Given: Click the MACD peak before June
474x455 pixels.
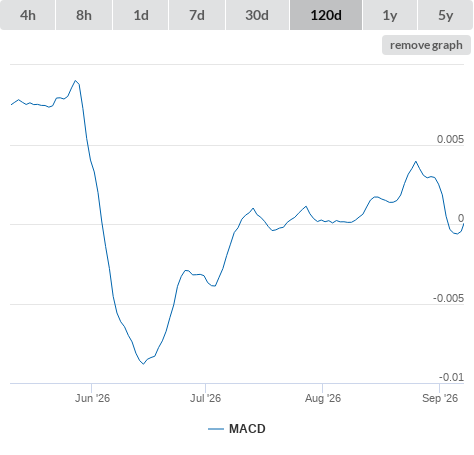Looking at the screenshot, I should pos(76,81).
